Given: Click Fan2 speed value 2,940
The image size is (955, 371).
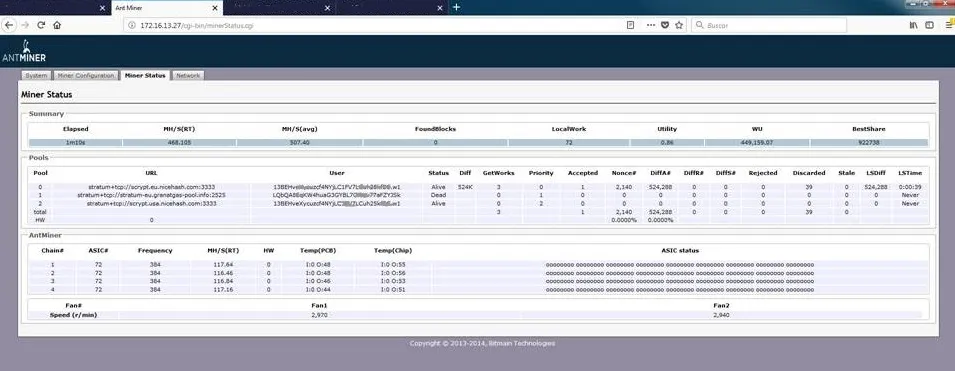Looking at the screenshot, I should click(x=721, y=315).
